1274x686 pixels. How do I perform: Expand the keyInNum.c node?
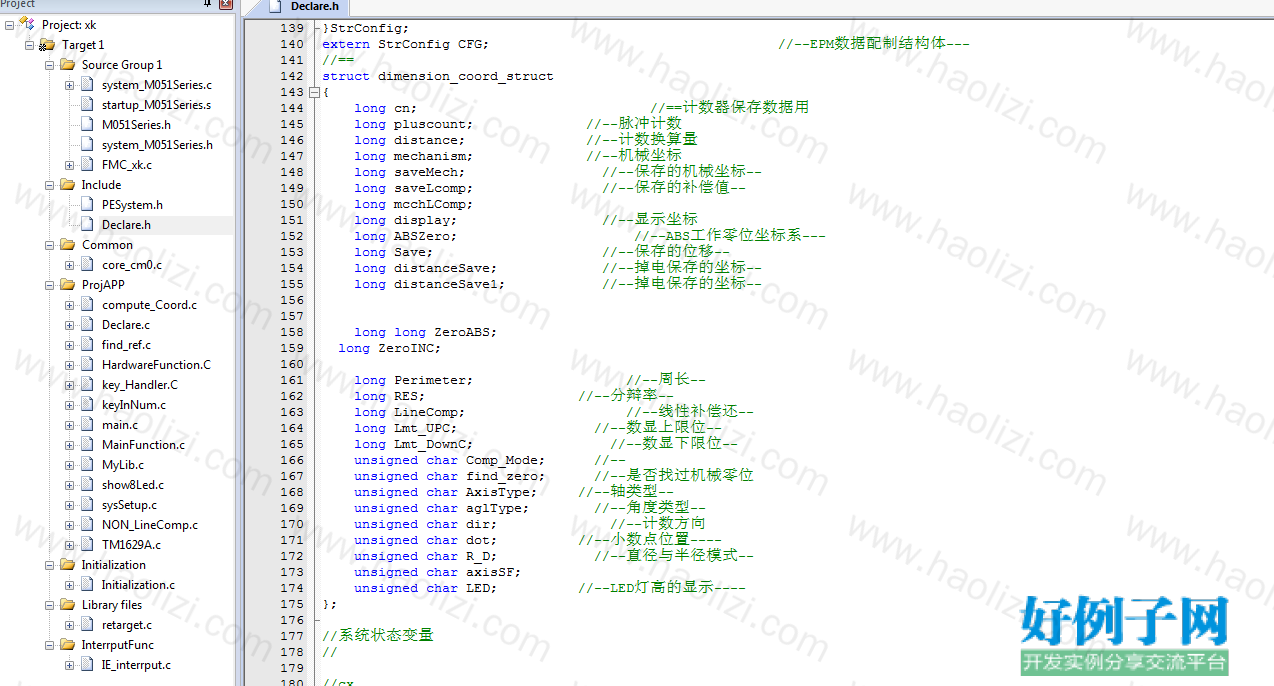coord(69,405)
